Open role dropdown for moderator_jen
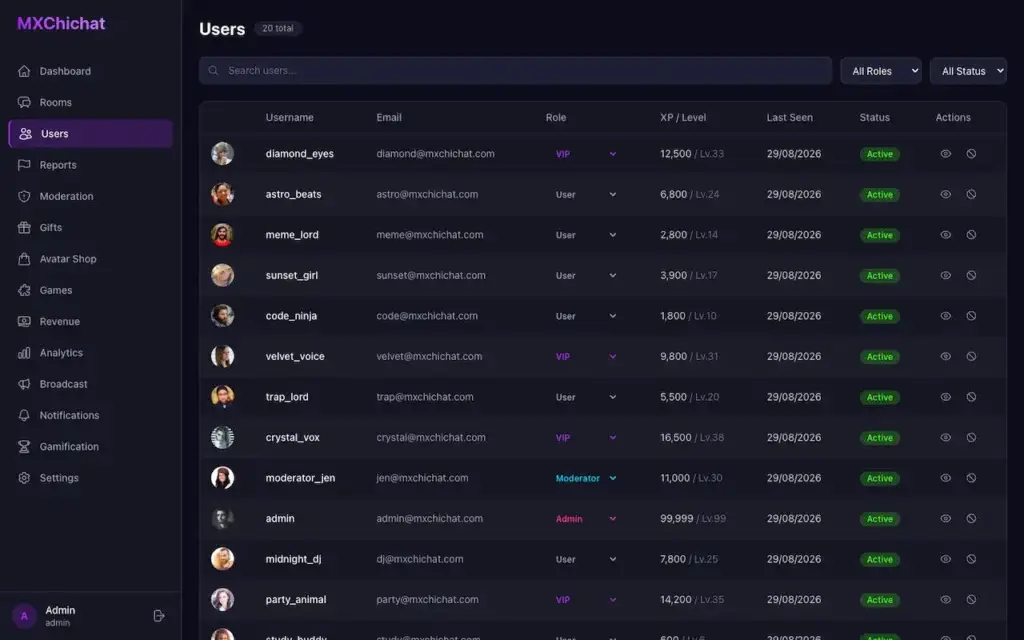The image size is (1024, 640). 584,478
